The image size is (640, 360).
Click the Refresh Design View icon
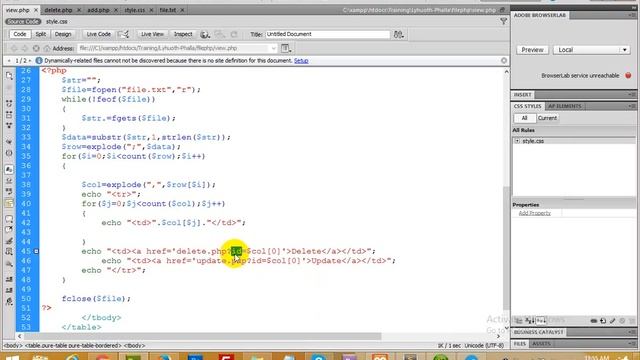(x=234, y=34)
